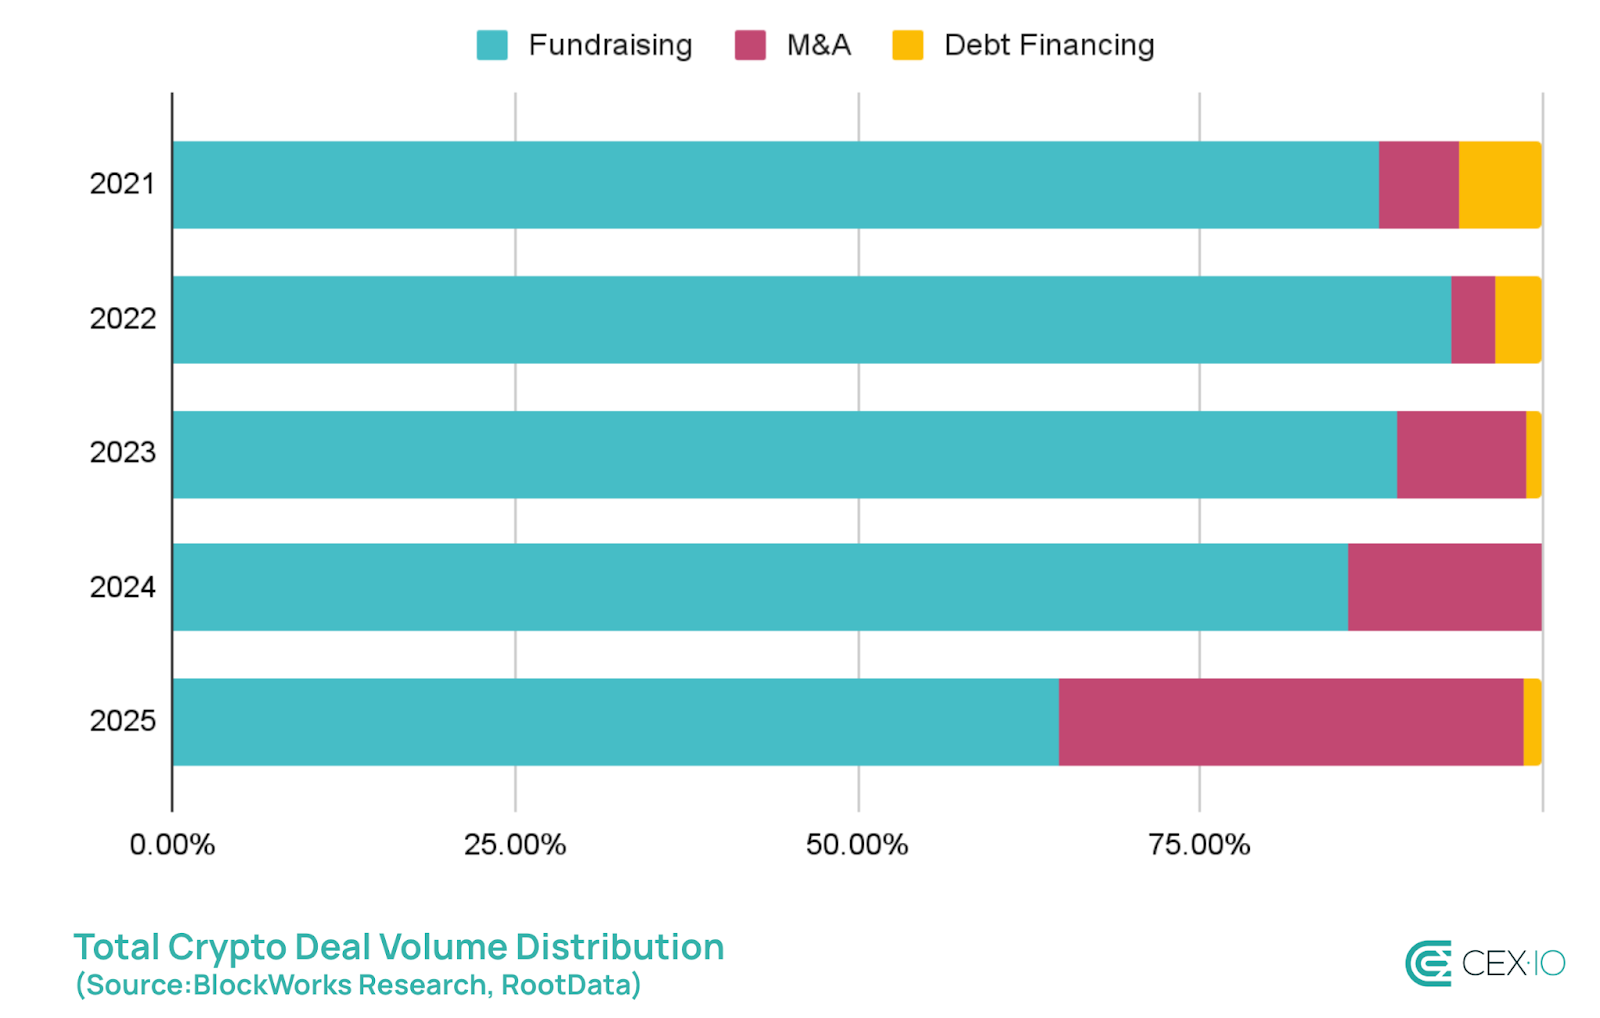Click the 2025 Debt Financing yellow sliver
Image resolution: width=1600 pixels, height=1018 pixels.
tap(1532, 722)
